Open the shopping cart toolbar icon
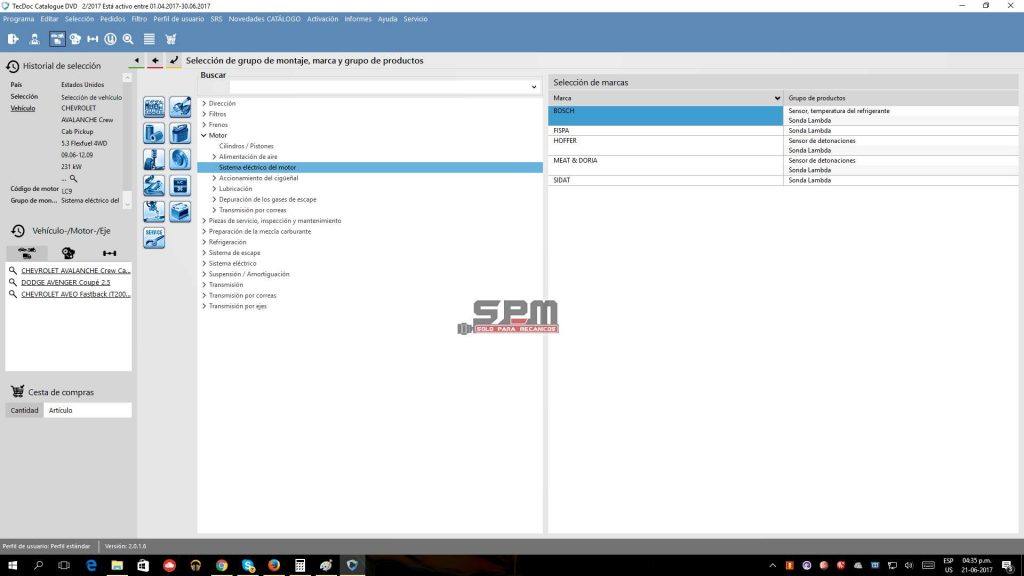The width and height of the screenshot is (1024, 576). click(x=170, y=39)
